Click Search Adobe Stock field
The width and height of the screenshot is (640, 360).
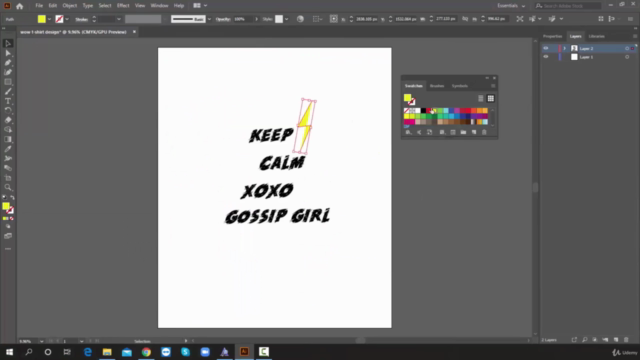coord(568,6)
